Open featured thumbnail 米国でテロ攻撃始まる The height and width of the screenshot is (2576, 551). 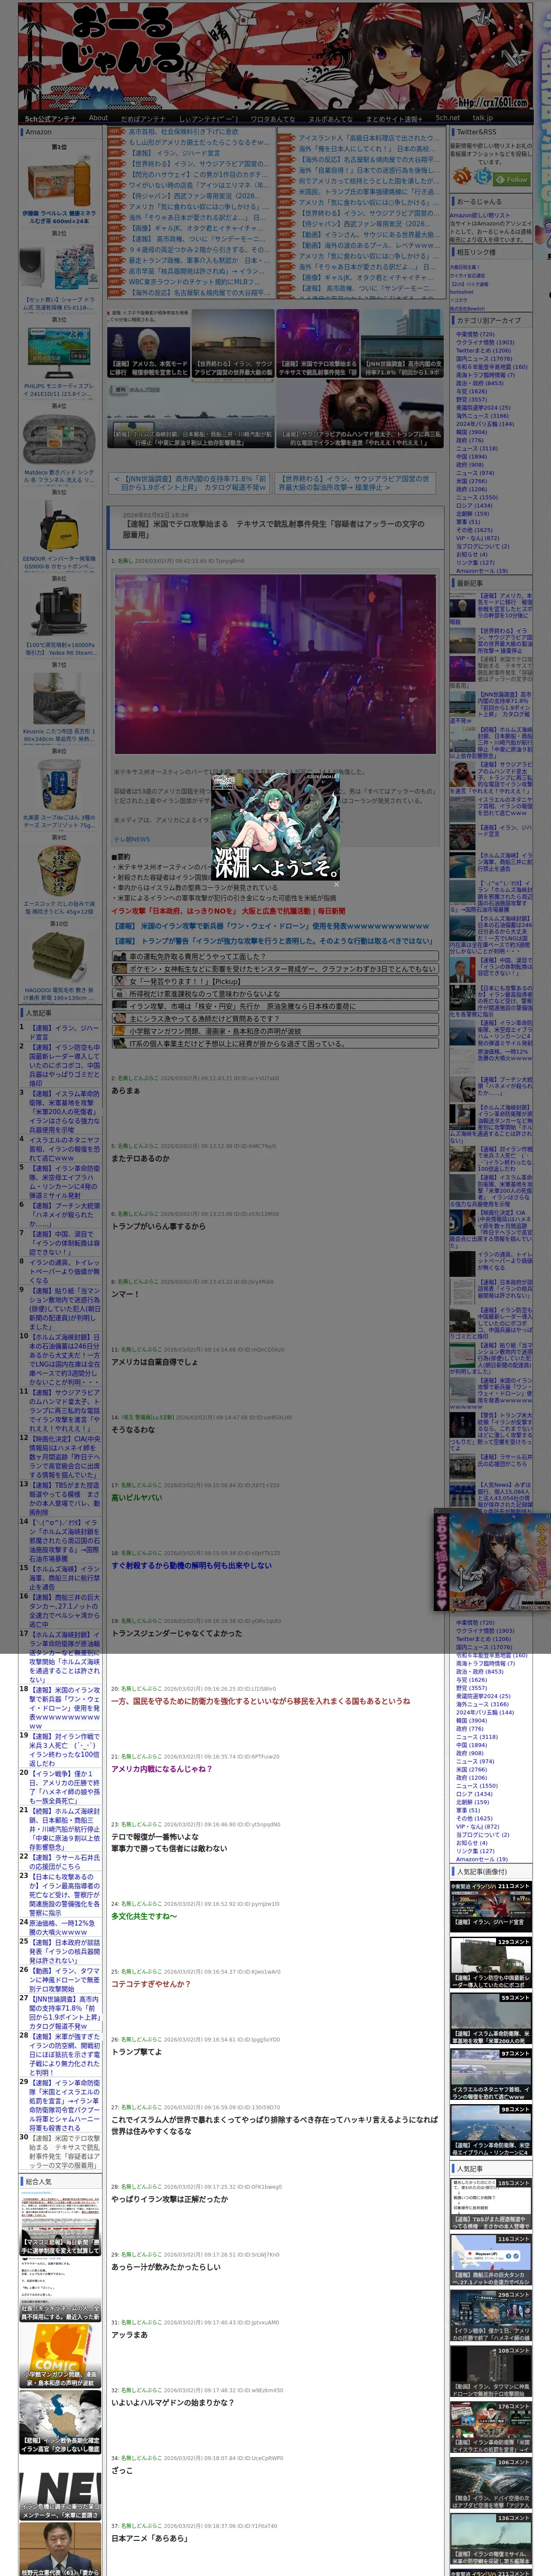point(318,343)
